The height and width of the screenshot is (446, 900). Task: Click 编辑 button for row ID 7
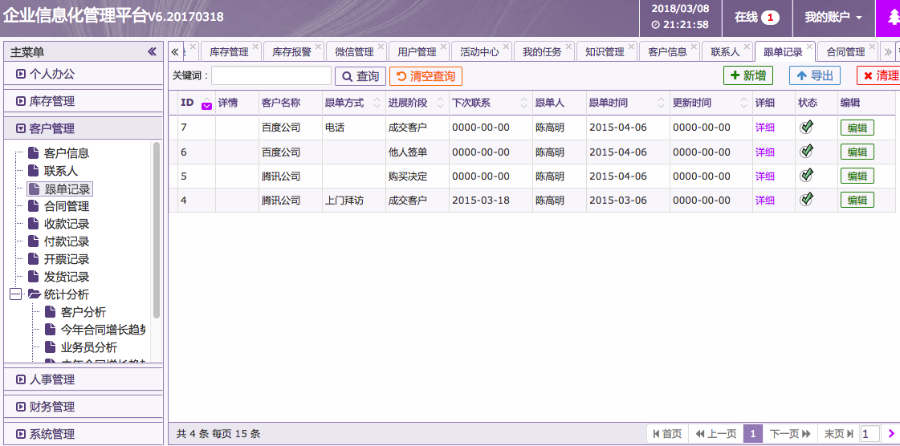[857, 127]
